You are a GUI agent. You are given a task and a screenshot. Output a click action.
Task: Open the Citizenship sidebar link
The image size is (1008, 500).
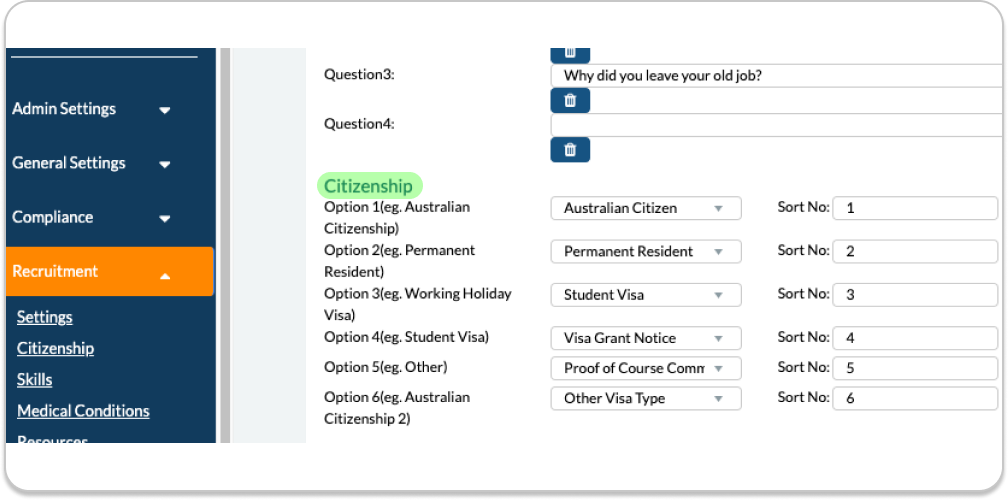coord(56,348)
